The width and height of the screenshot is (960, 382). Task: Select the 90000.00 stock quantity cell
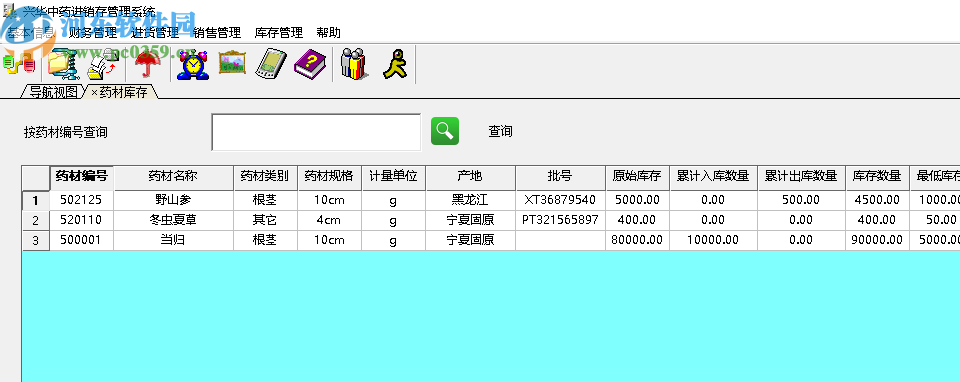point(877,241)
